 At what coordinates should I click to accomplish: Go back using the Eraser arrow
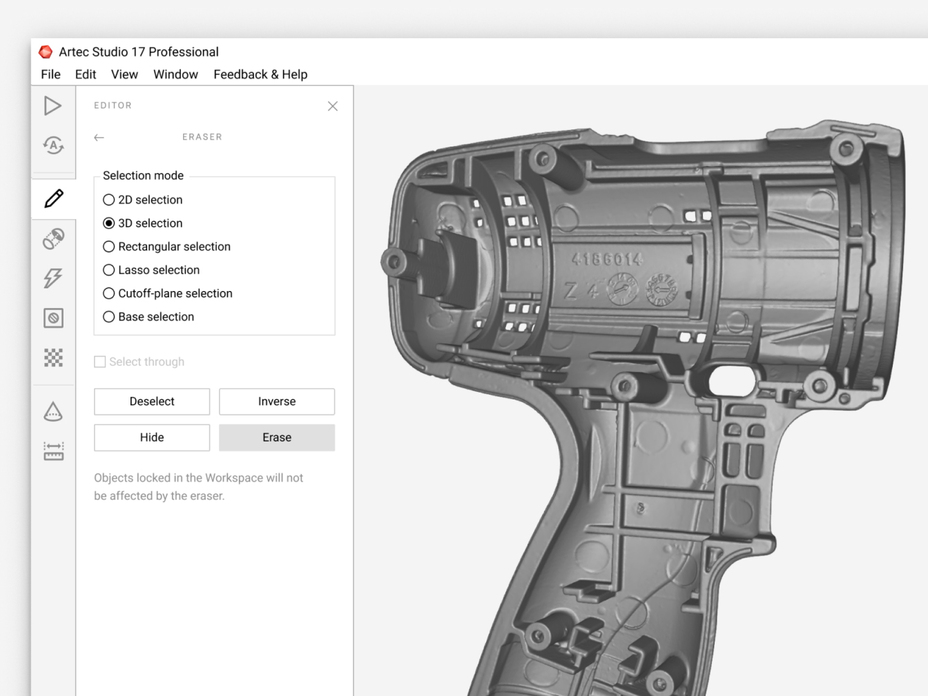99,137
